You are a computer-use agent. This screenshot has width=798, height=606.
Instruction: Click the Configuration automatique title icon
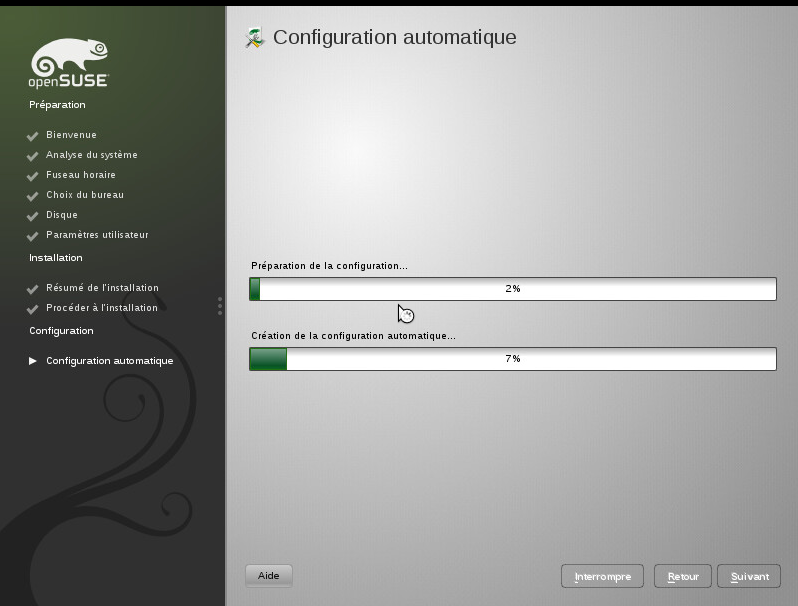point(255,38)
